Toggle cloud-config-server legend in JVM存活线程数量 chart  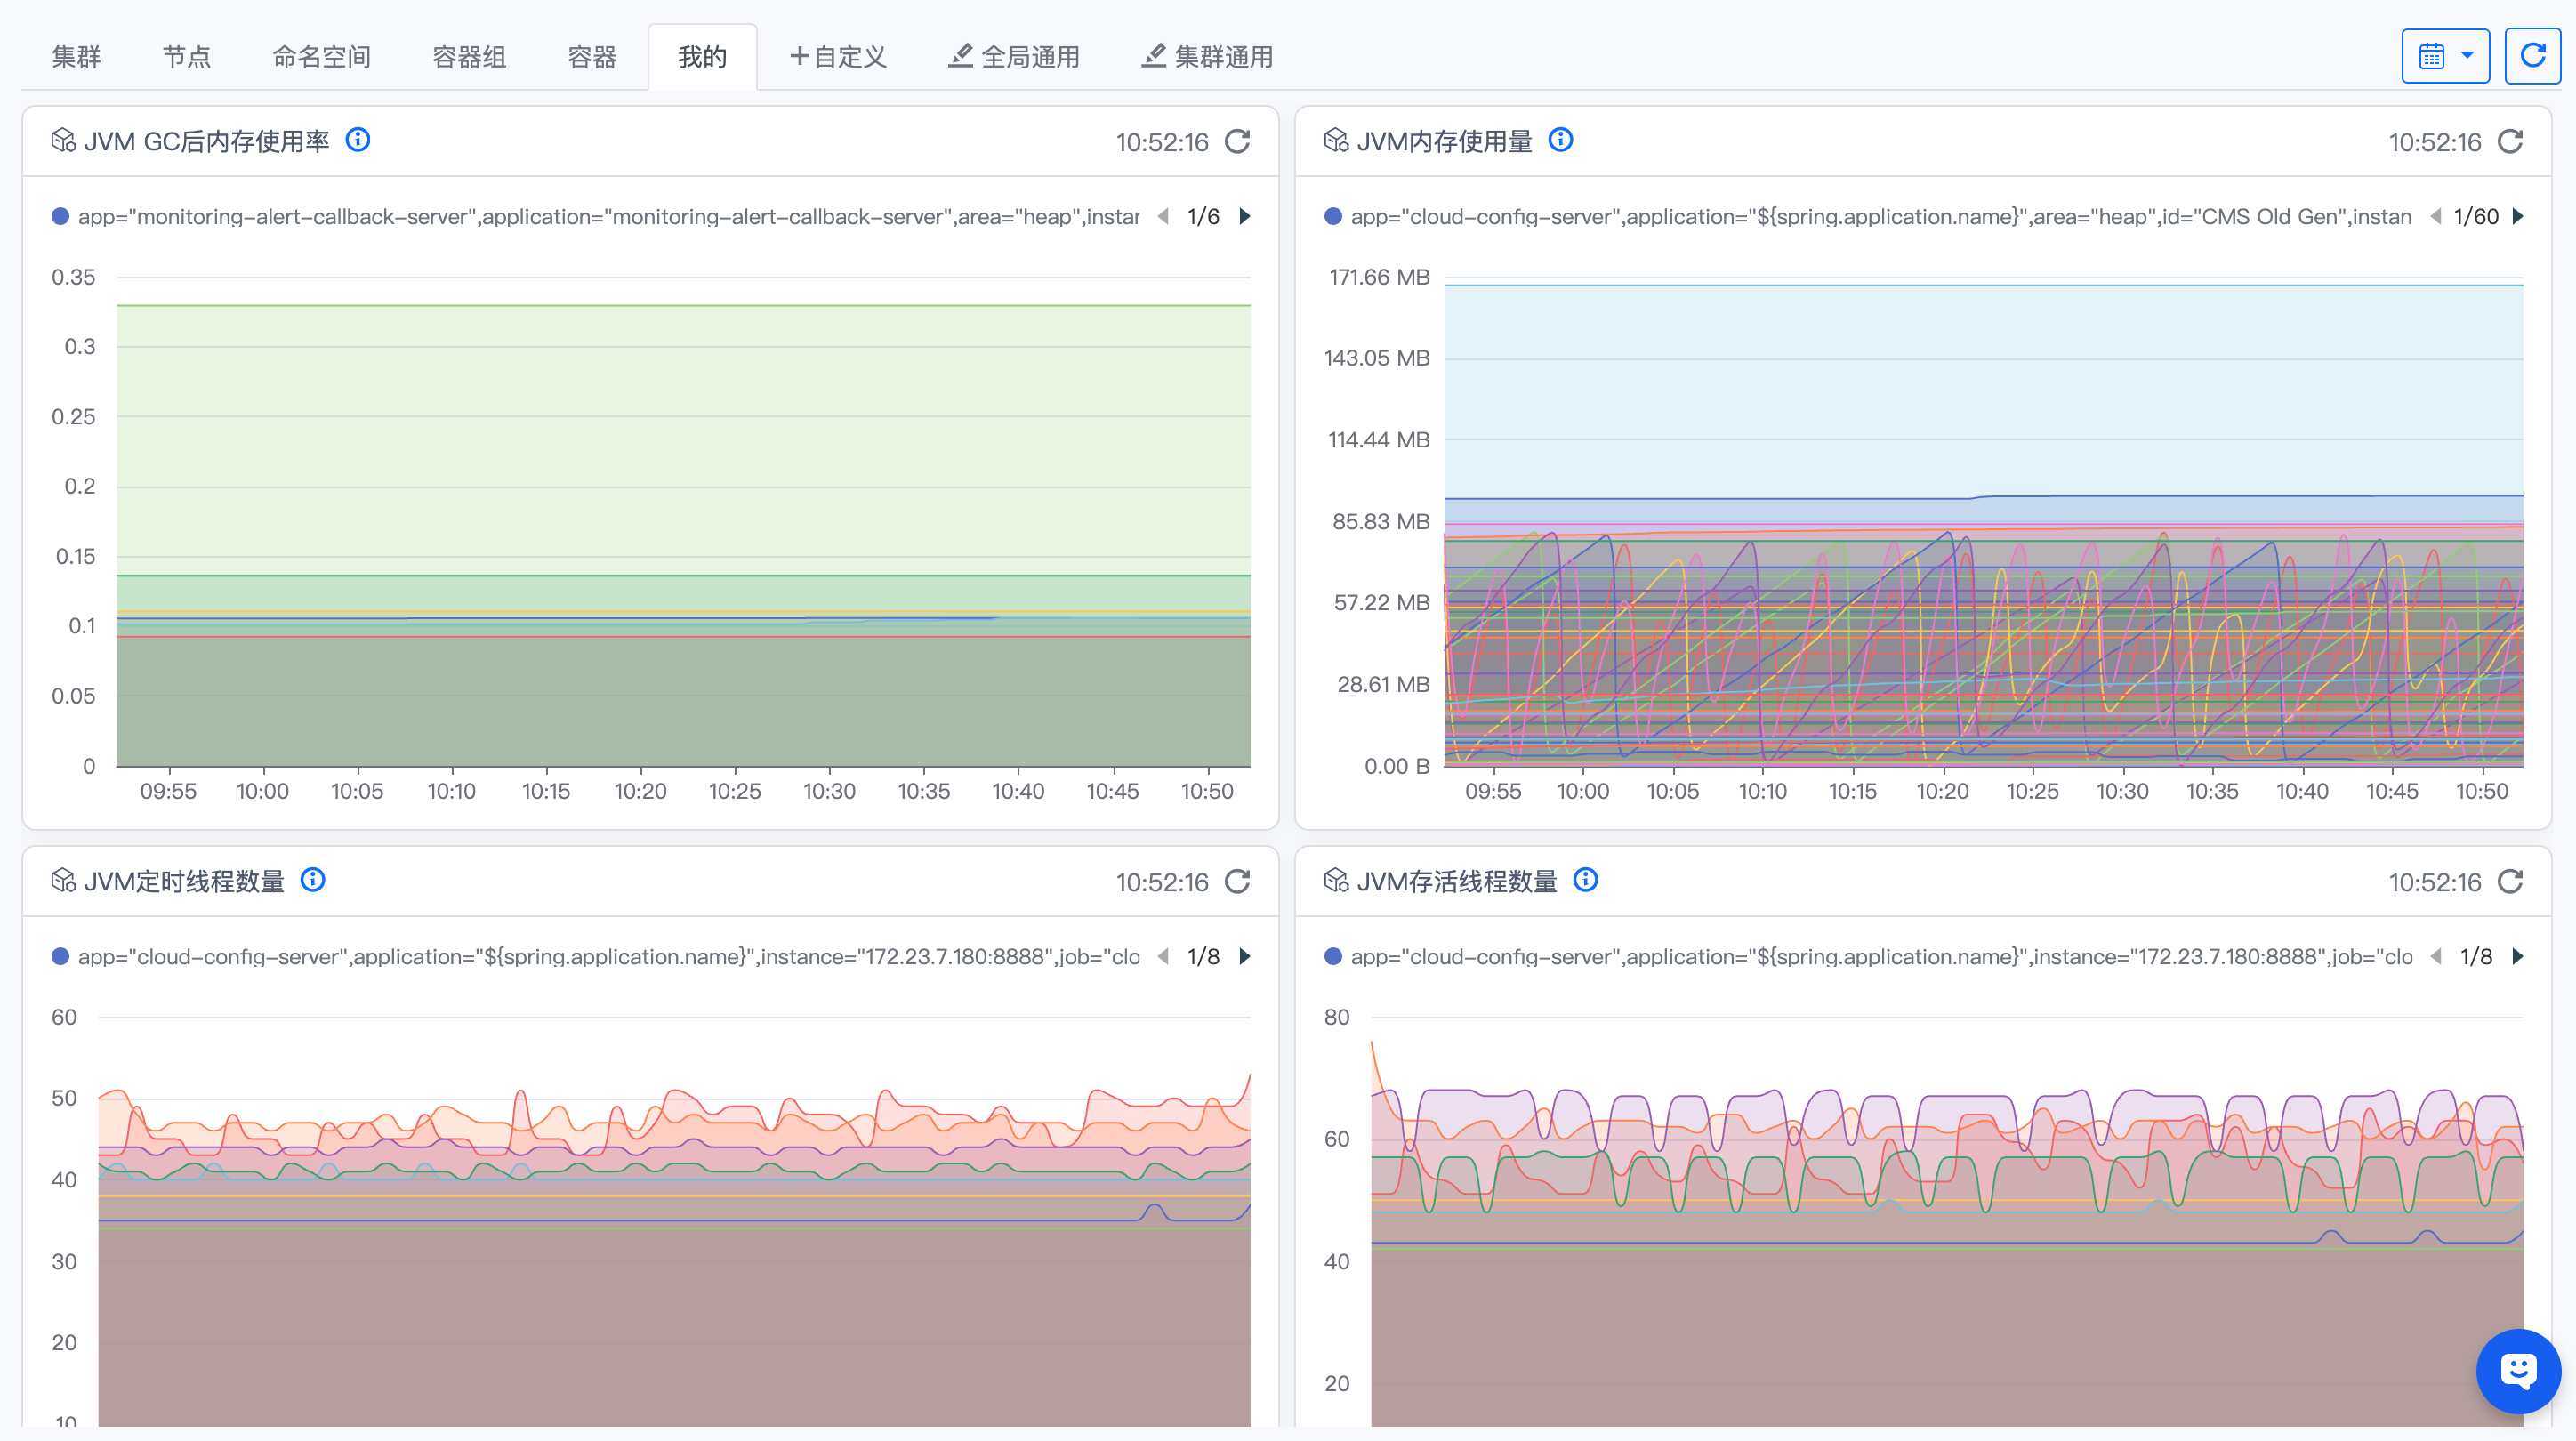click(1880, 957)
